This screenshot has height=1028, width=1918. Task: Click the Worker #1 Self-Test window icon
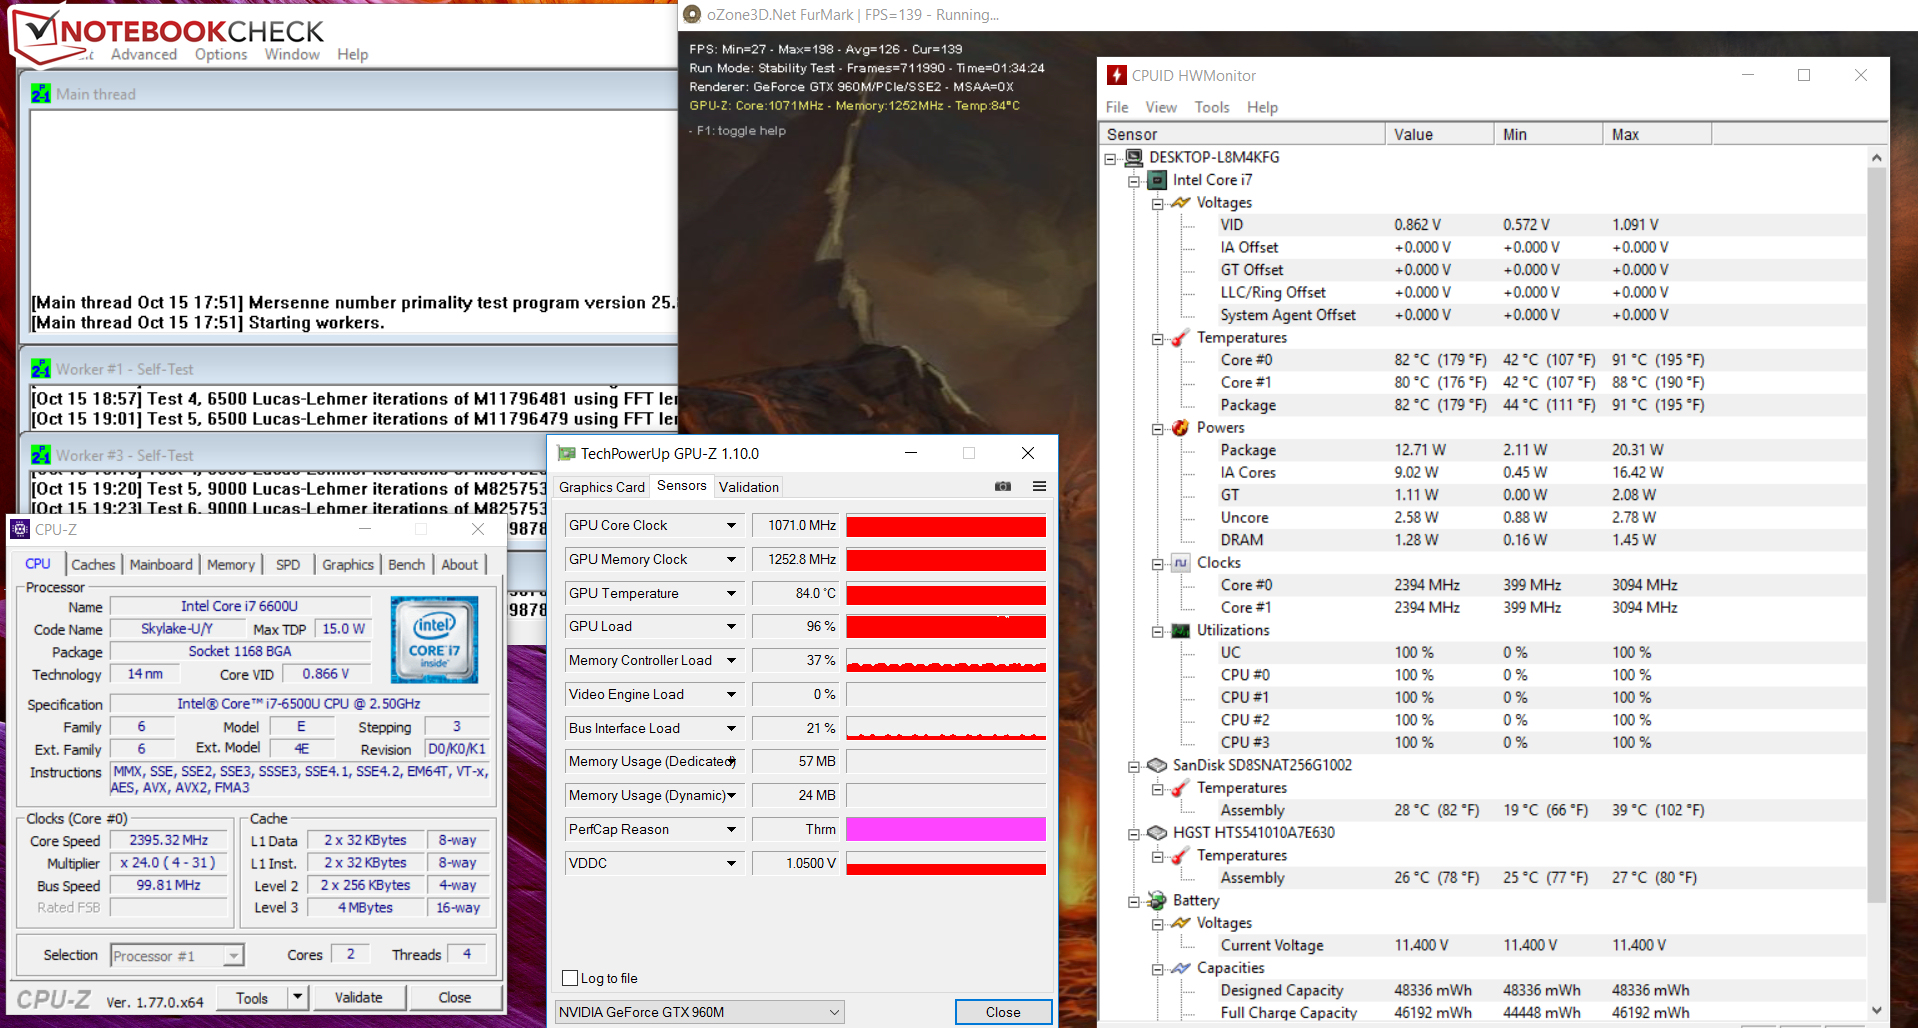pyautogui.click(x=40, y=369)
